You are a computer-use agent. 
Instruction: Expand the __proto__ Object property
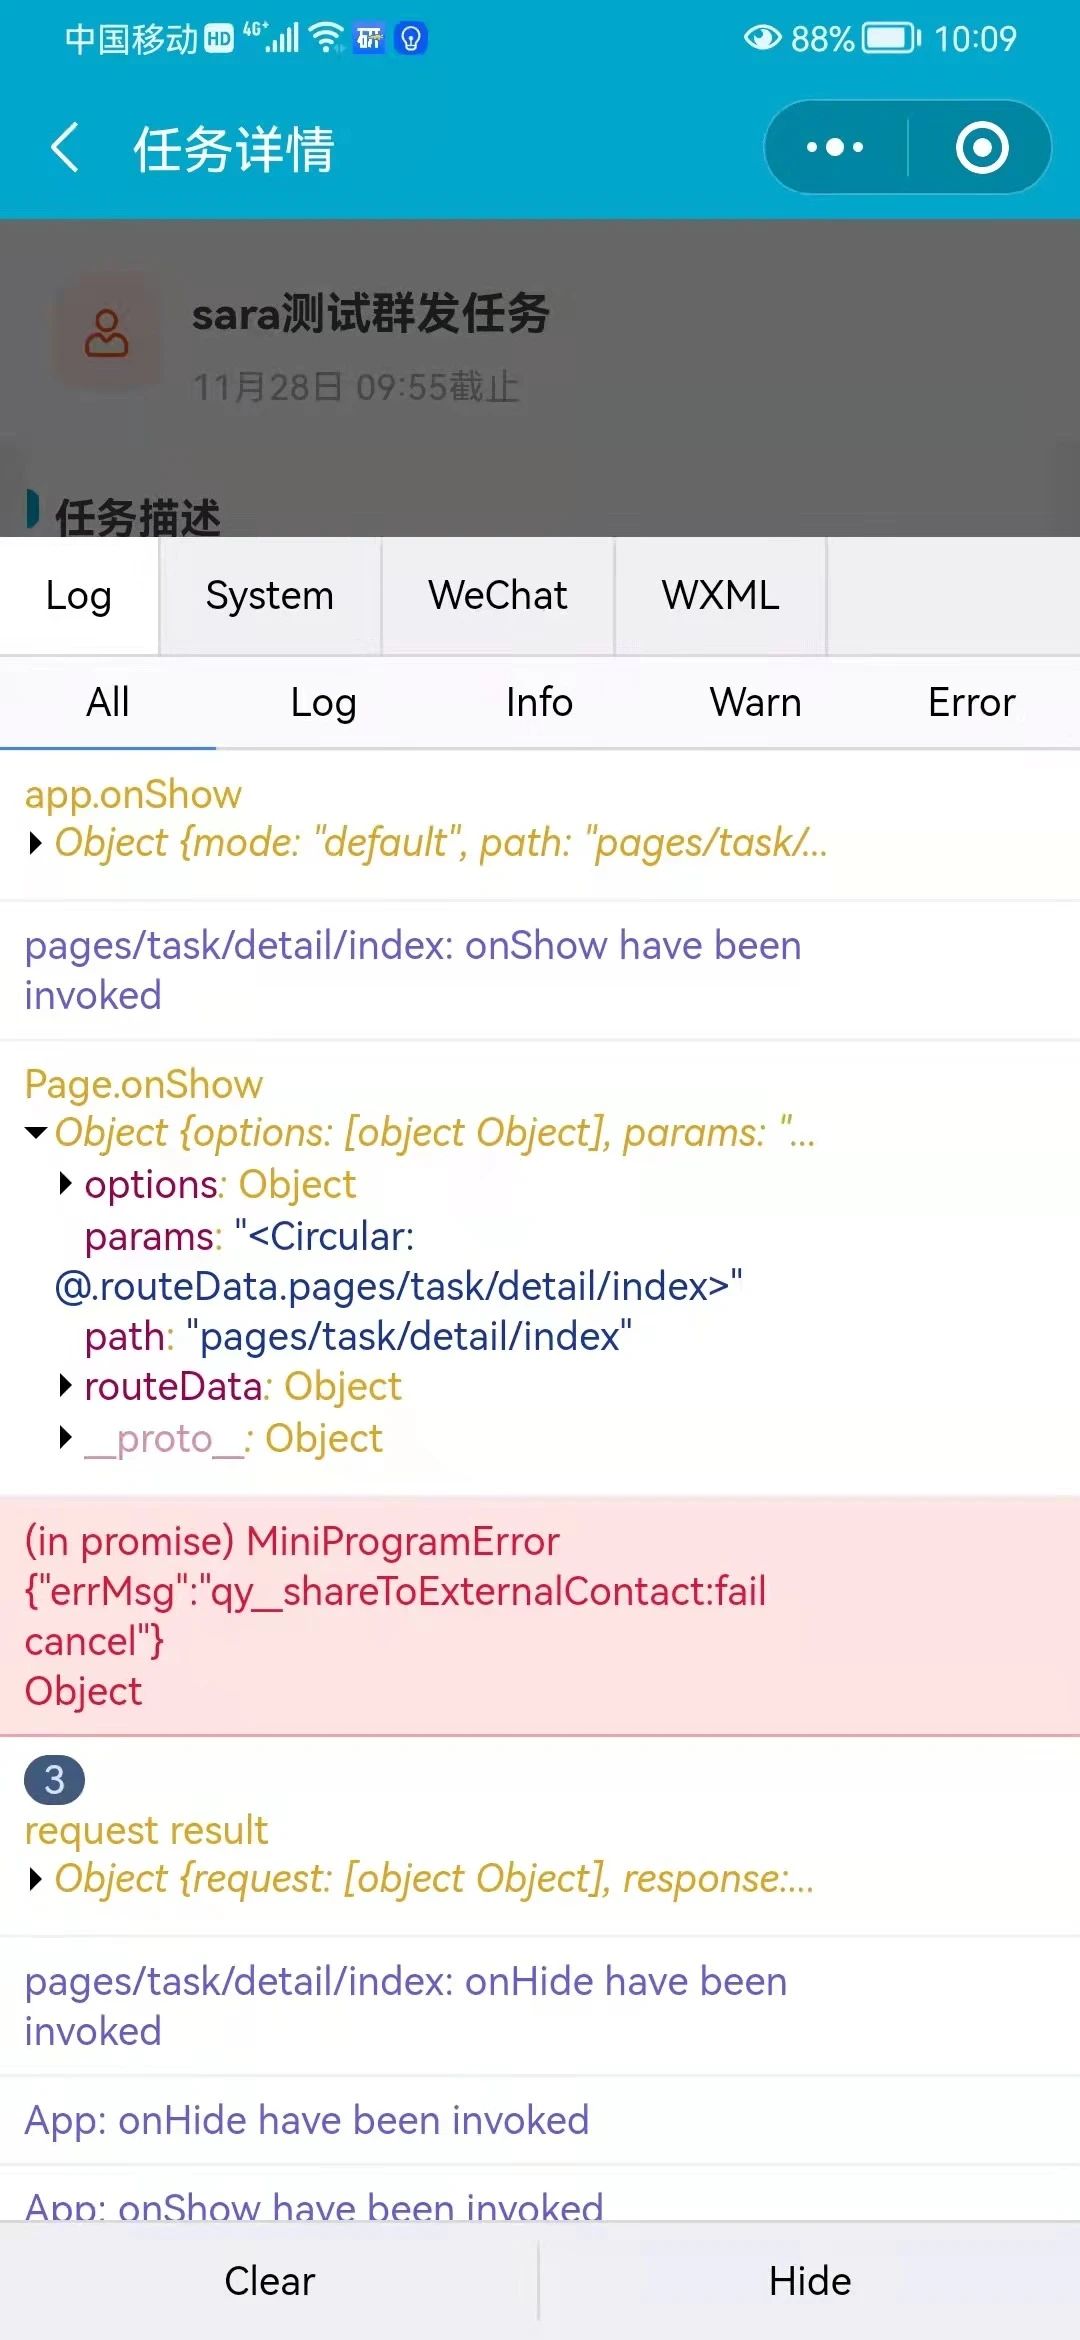click(66, 1438)
